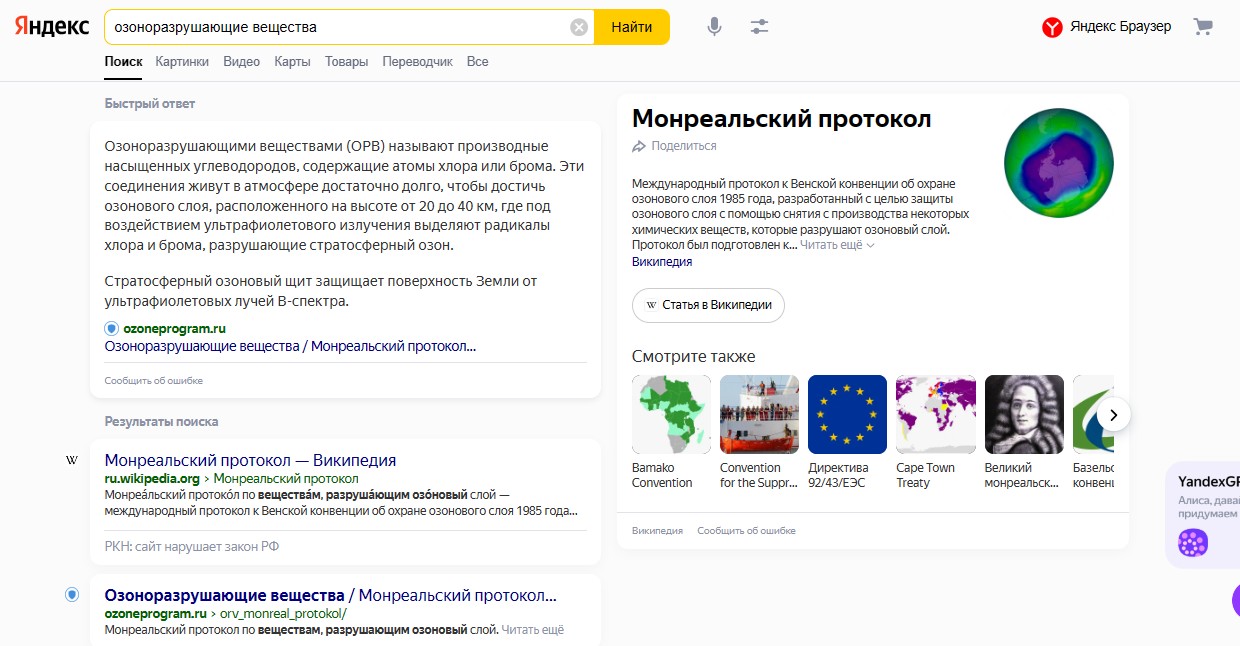Screen dimensions: 1240x646
Task: Click the share arrow icon next to Поделиться
Action: [639, 146]
